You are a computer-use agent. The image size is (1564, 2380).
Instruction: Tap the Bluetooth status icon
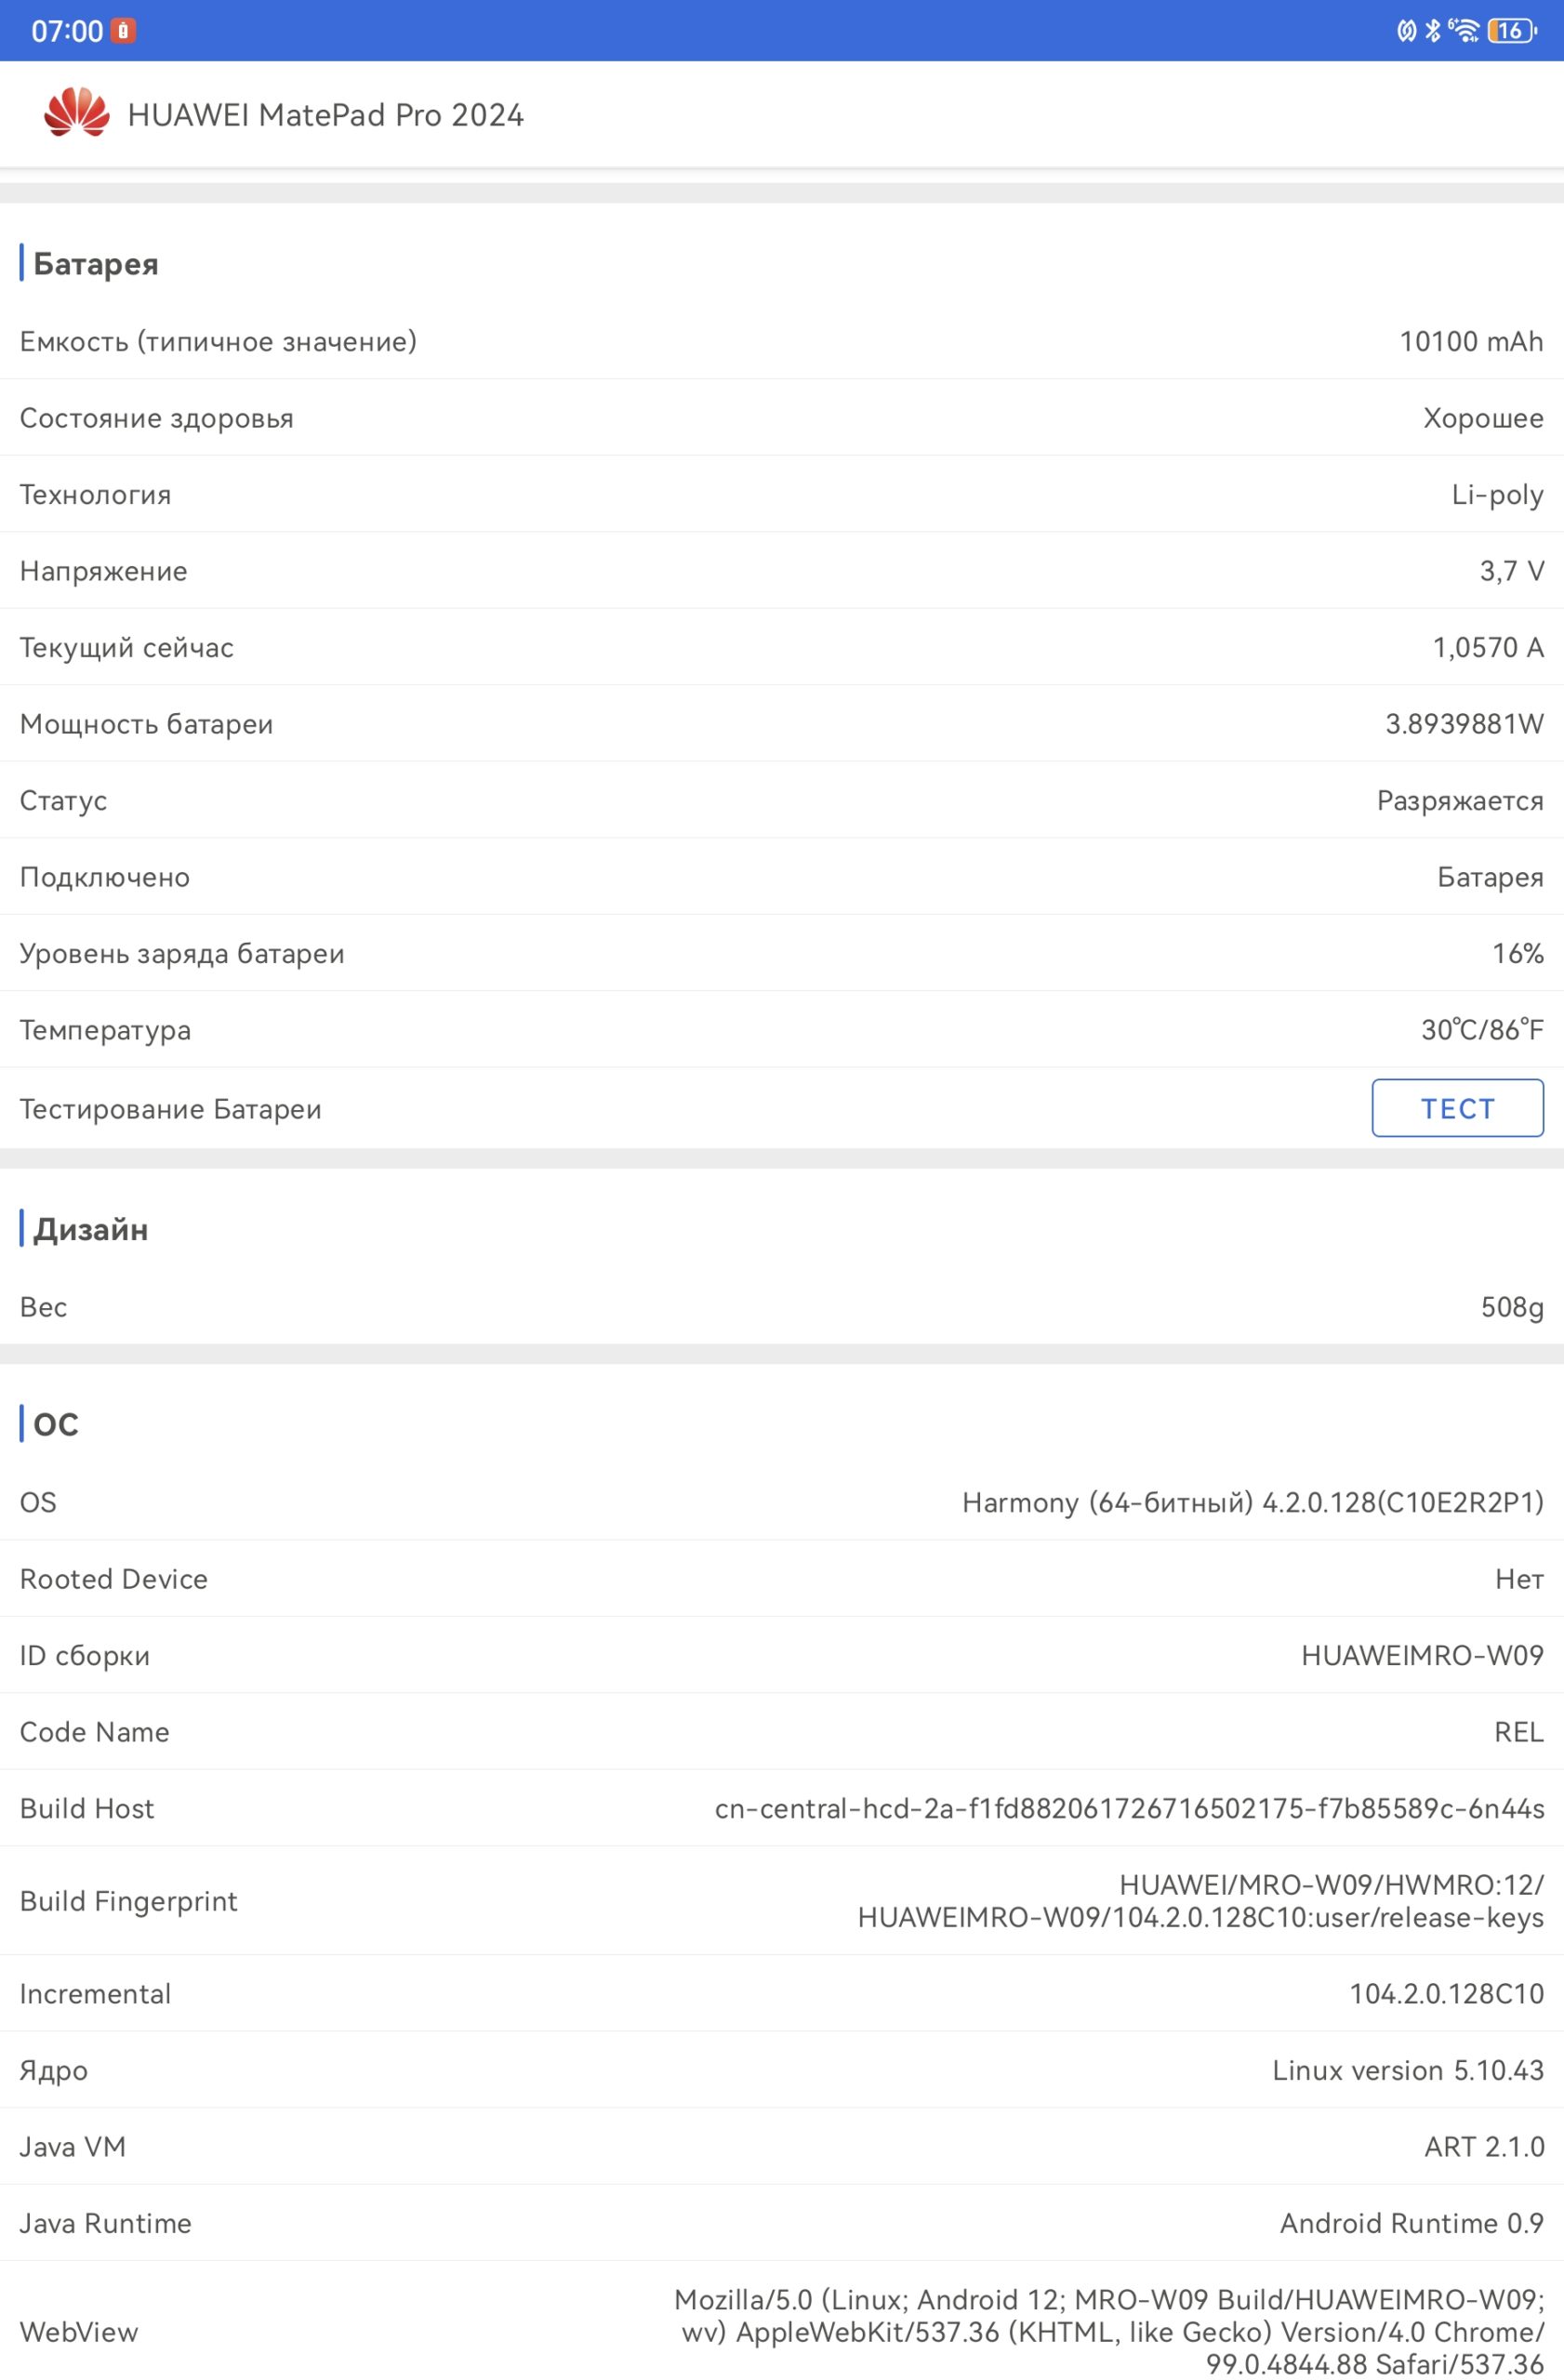[1432, 31]
